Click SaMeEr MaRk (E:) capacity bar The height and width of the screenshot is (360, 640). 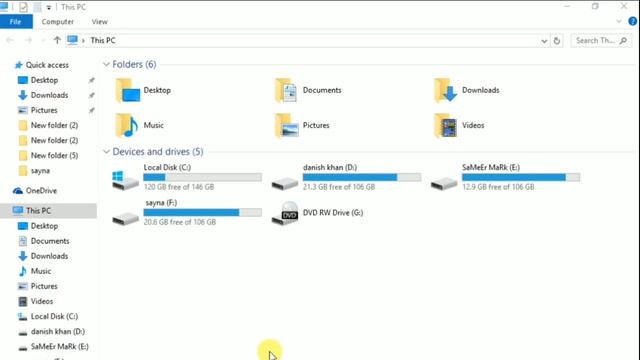pos(521,177)
